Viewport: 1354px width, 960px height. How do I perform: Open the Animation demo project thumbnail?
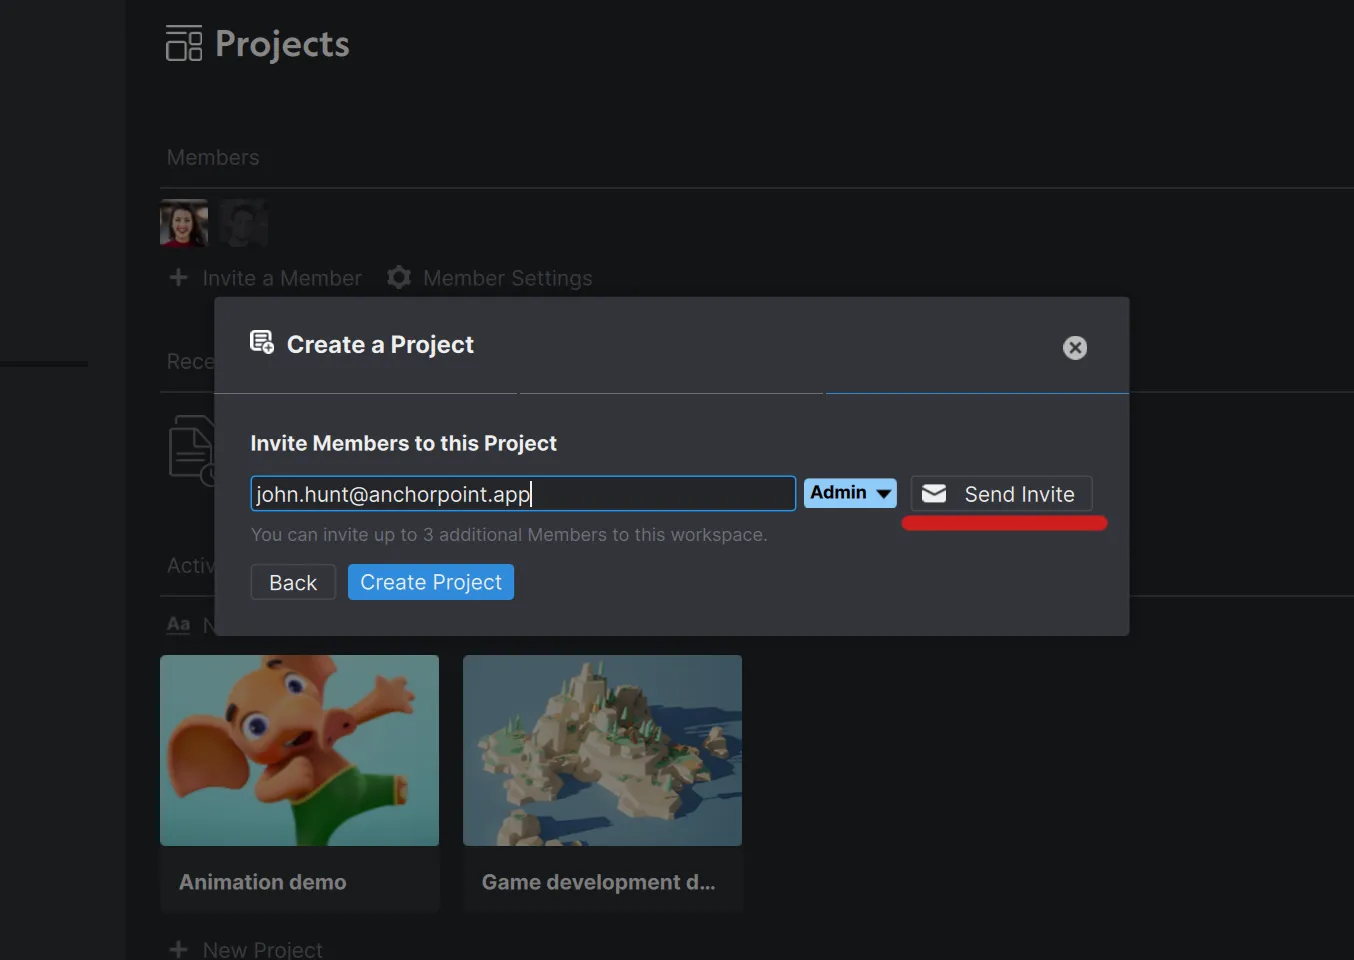[299, 750]
